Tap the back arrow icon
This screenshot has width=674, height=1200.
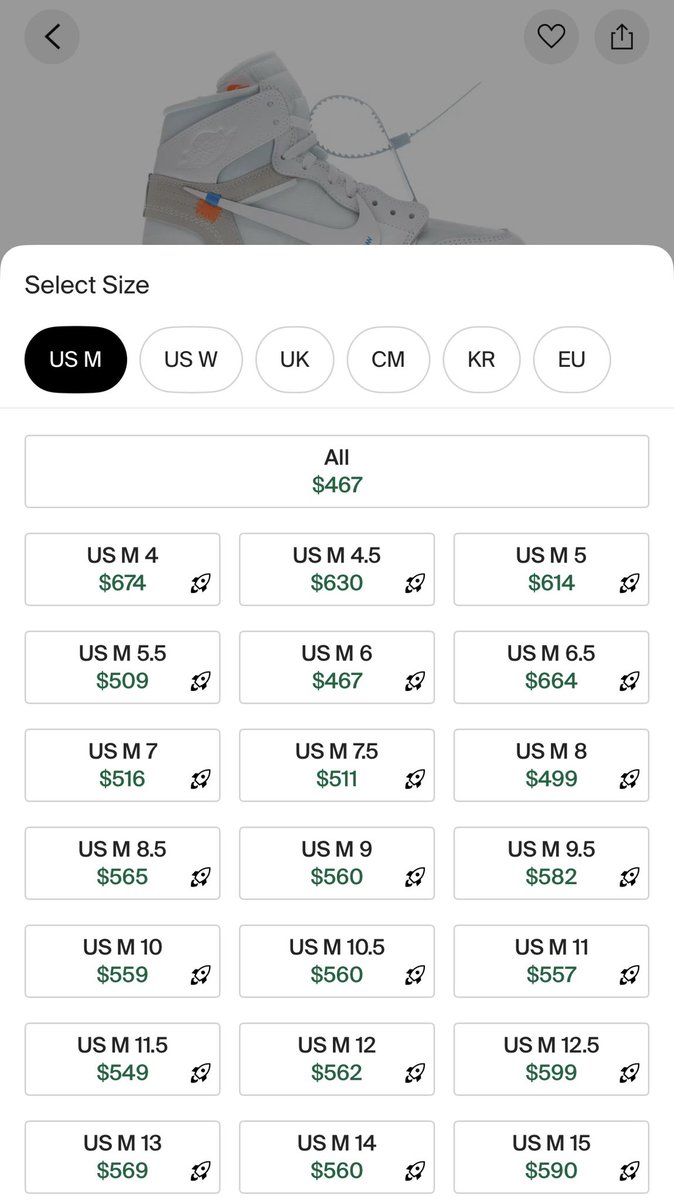(52, 37)
